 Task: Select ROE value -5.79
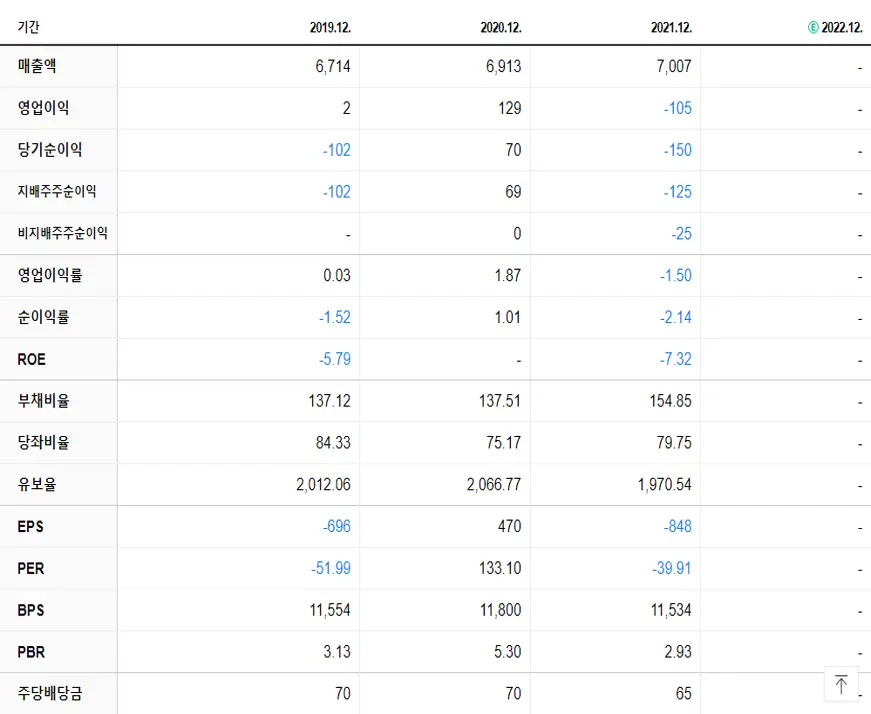click(x=335, y=359)
